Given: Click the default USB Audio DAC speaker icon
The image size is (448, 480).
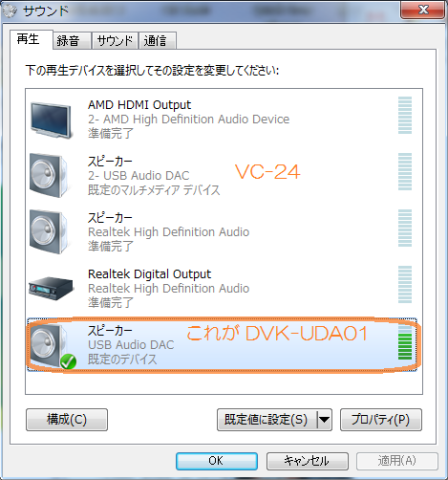Looking at the screenshot, I should tap(47, 345).
